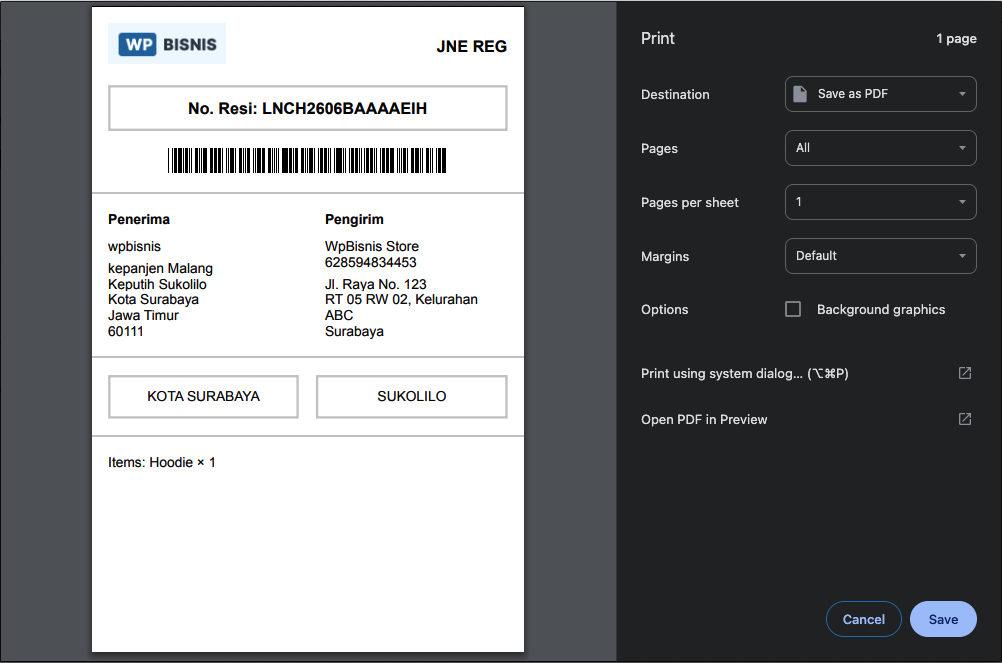Image resolution: width=1002 pixels, height=663 pixels.
Task: Click the postal code 60111
Action: pyautogui.click(x=126, y=332)
